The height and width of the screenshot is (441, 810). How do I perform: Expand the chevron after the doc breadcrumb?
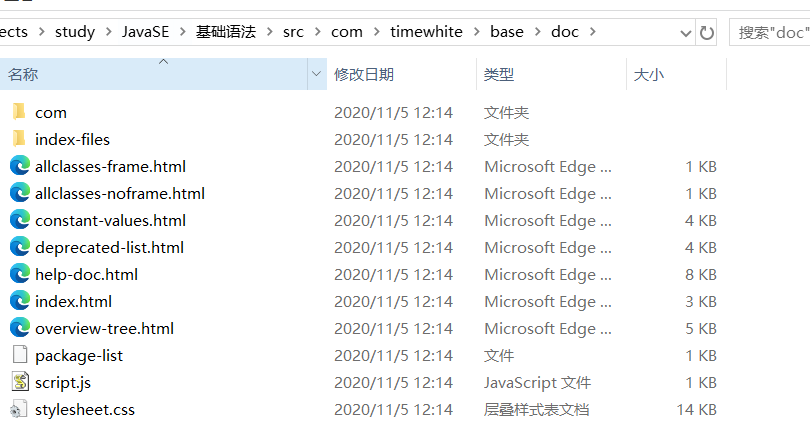(593, 32)
